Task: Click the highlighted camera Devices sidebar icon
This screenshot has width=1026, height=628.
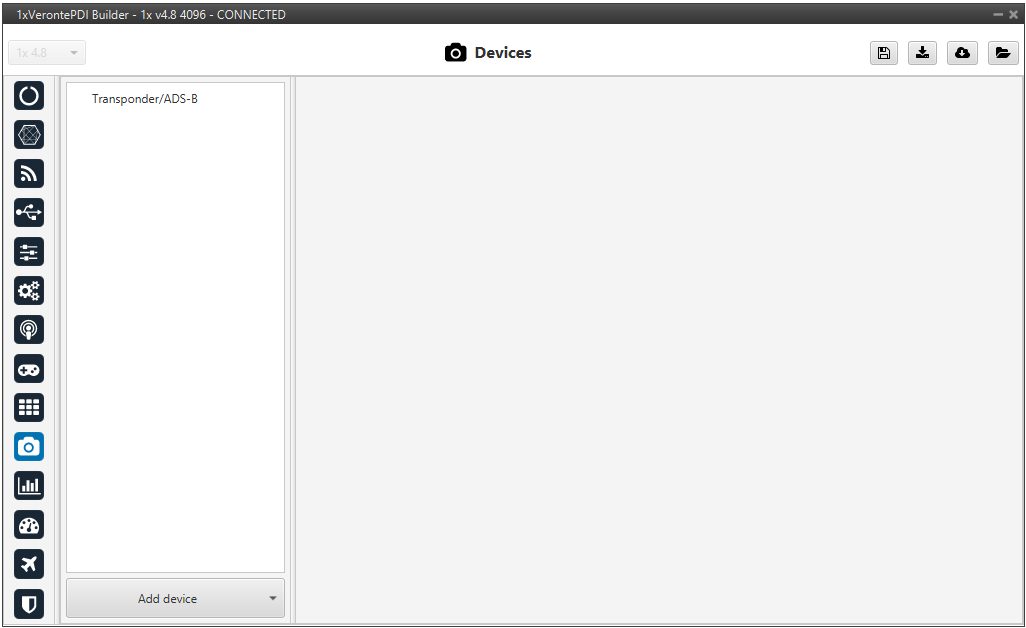Action: click(29, 447)
